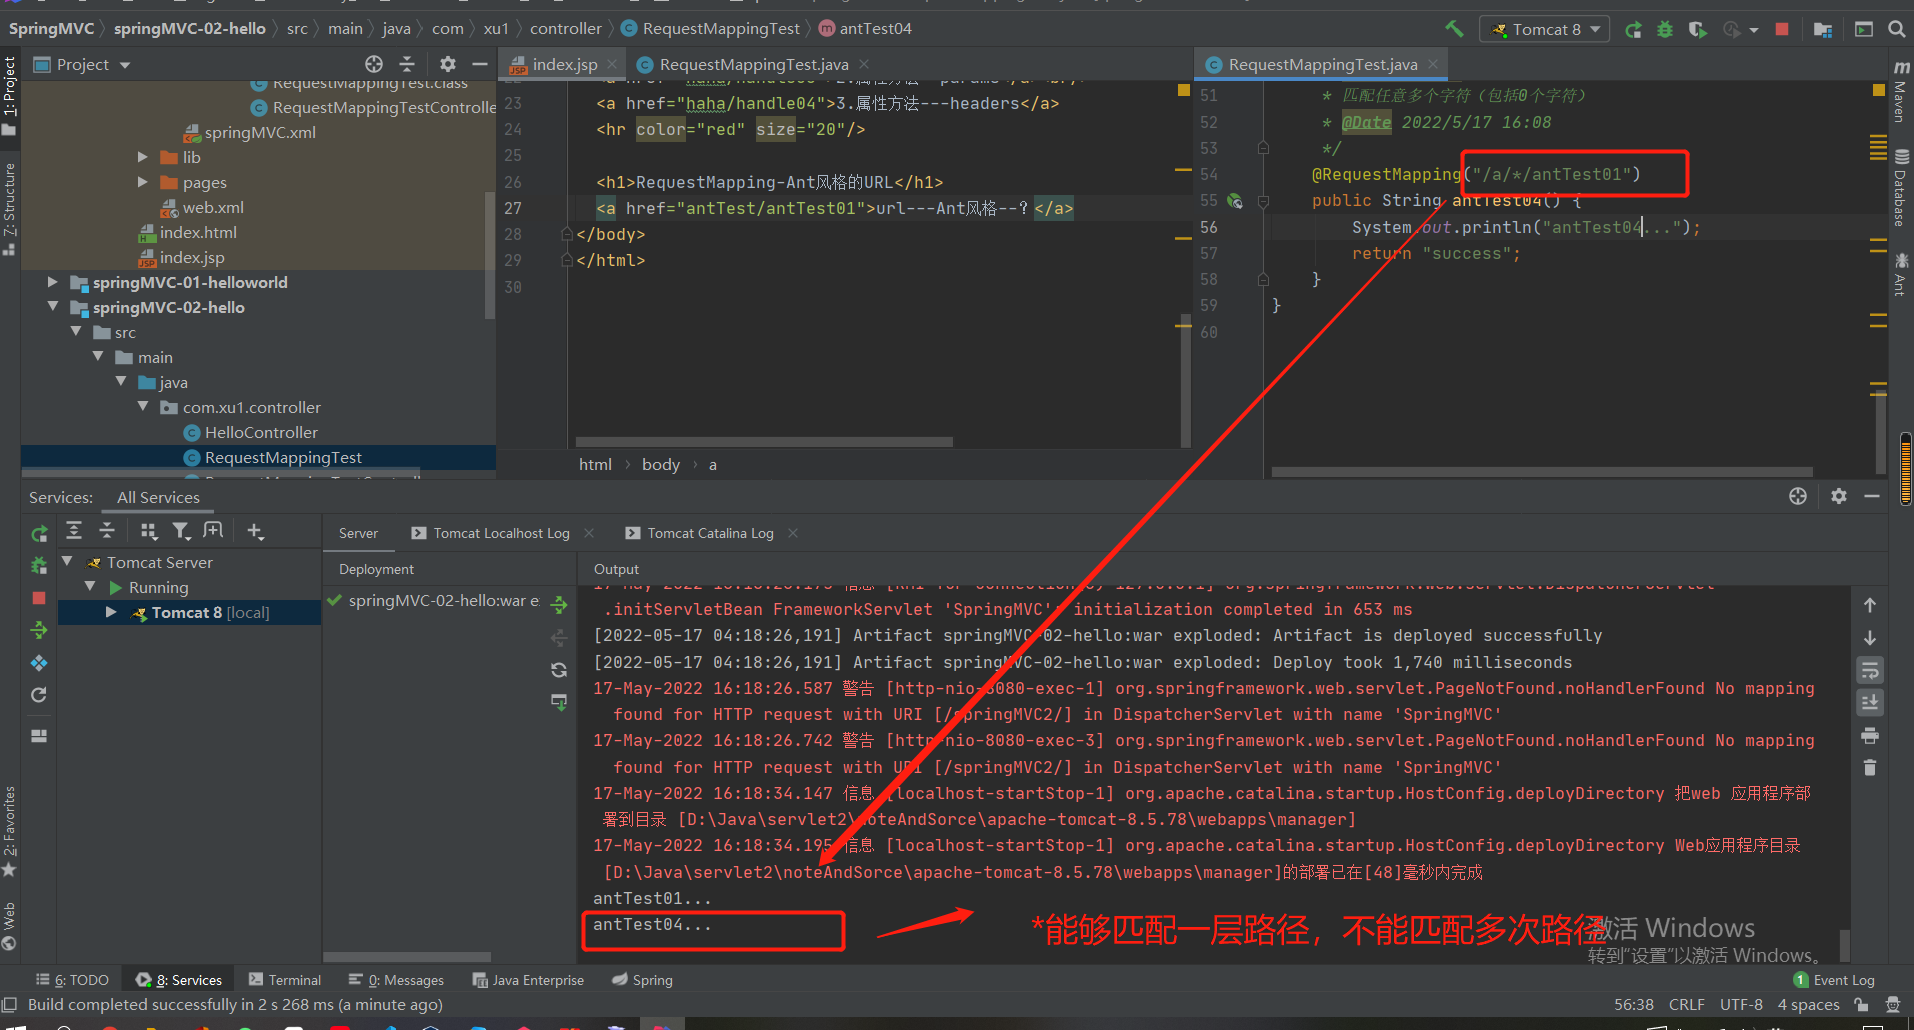Click the Group By icon in Services toolbar
The width and height of the screenshot is (1914, 1030).
149,531
